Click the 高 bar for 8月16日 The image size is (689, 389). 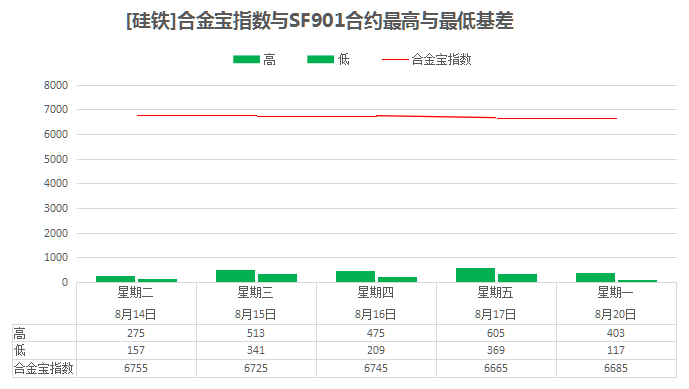click(x=355, y=276)
